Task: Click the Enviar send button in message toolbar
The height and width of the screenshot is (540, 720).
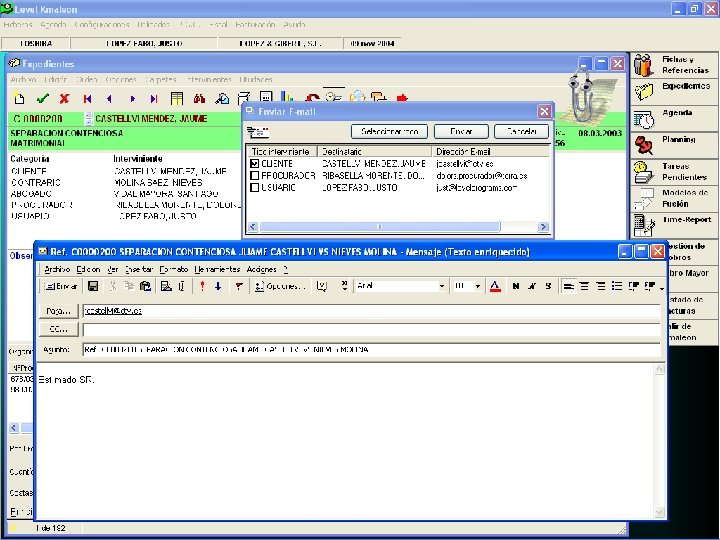Action: 61,286
